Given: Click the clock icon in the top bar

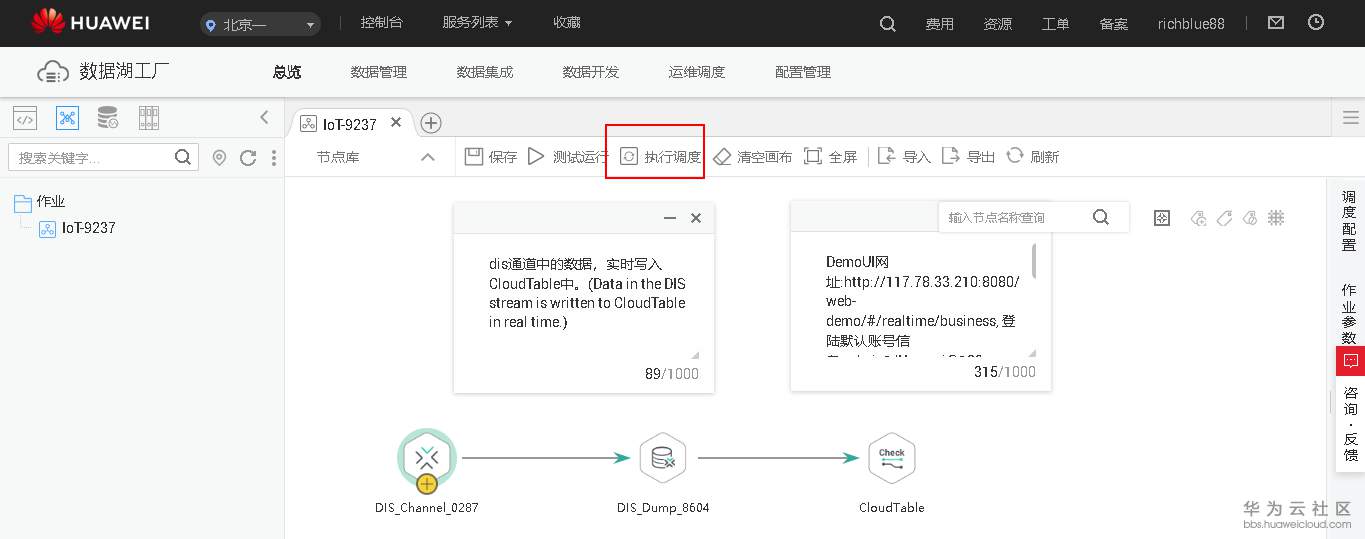Looking at the screenshot, I should [x=1316, y=22].
